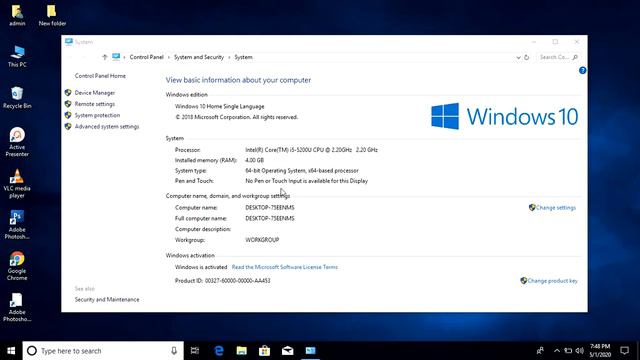Expand address bar history dropdown
Viewport: 640px width, 360px height.
(518, 57)
